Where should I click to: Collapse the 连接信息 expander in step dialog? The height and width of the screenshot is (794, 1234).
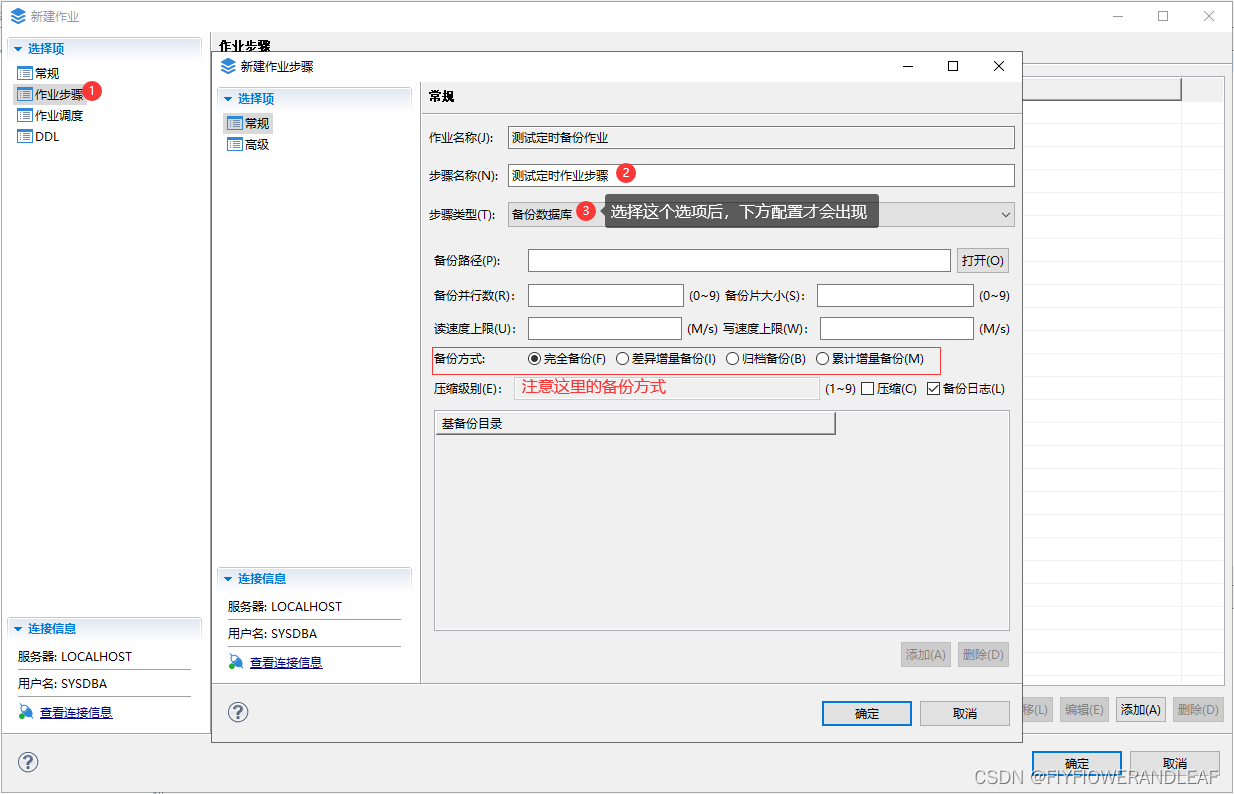tap(227, 578)
